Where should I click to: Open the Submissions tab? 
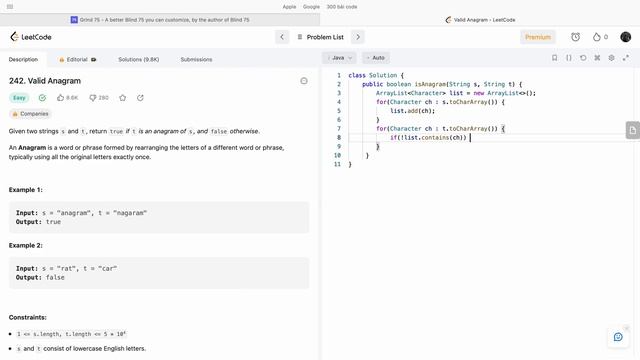(x=196, y=60)
